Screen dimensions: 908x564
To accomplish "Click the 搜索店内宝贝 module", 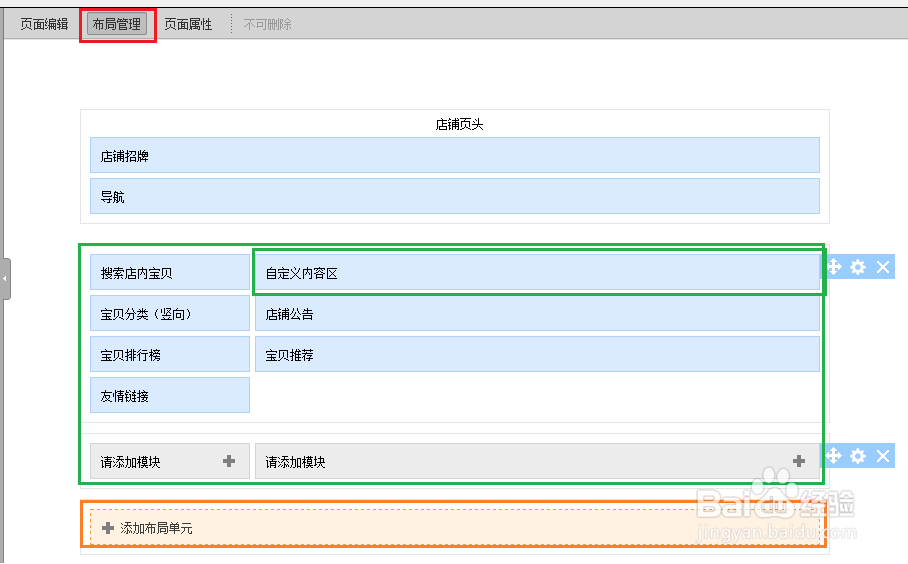I will 169,273.
